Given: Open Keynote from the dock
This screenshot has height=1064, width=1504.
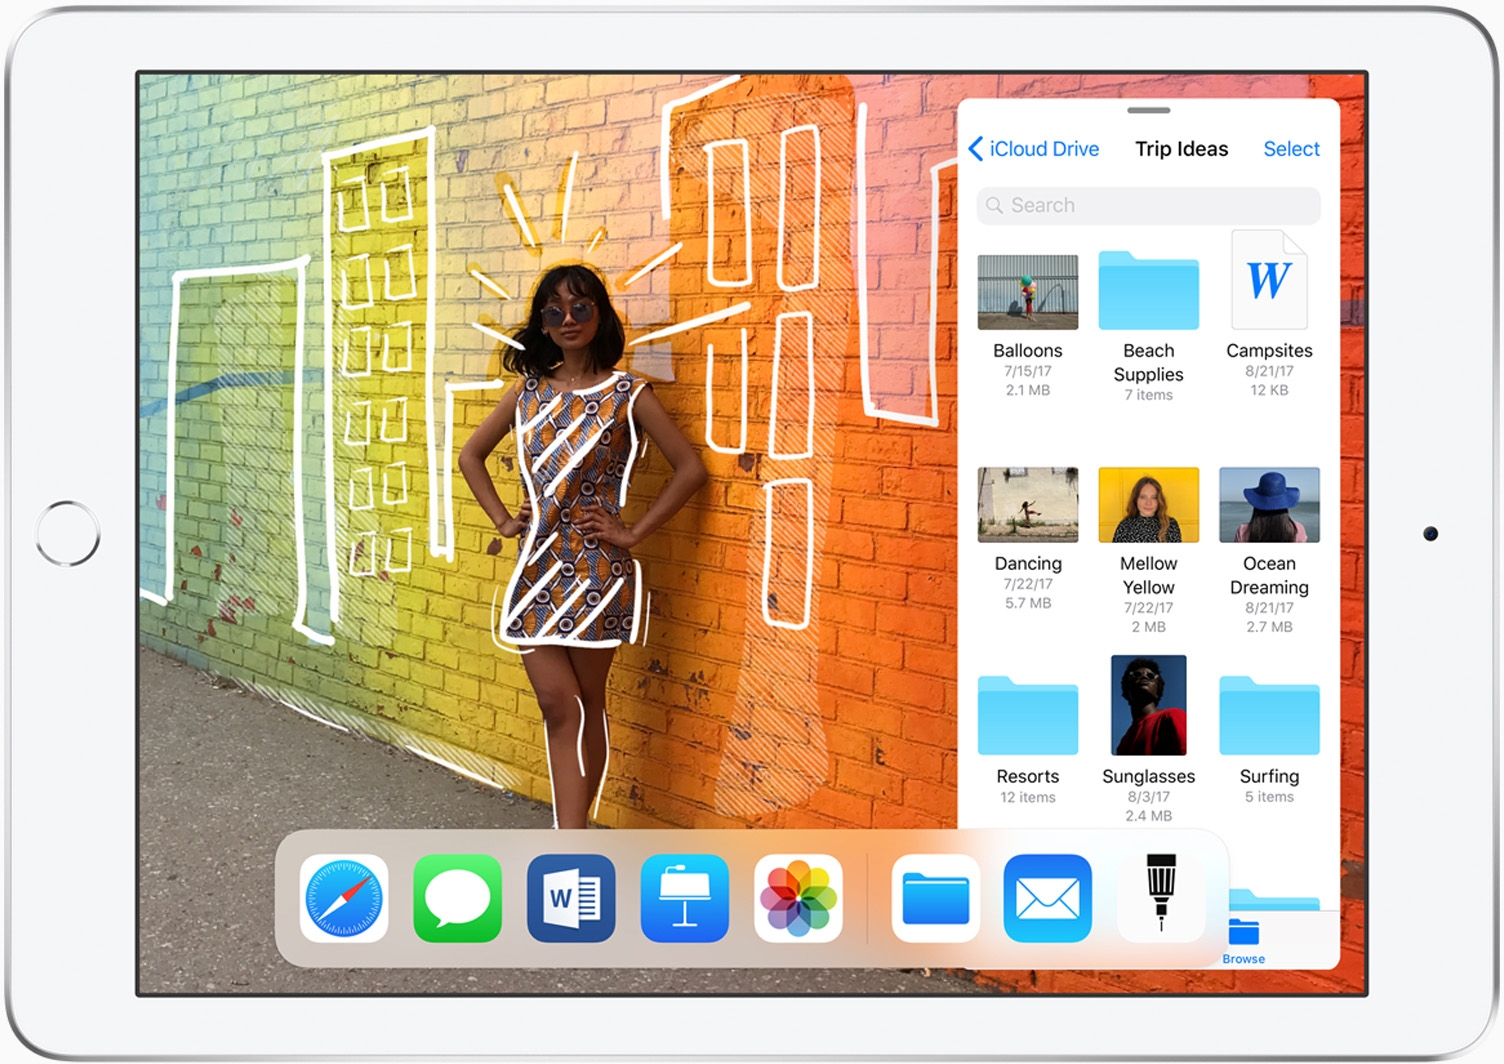Looking at the screenshot, I should click(x=684, y=897).
